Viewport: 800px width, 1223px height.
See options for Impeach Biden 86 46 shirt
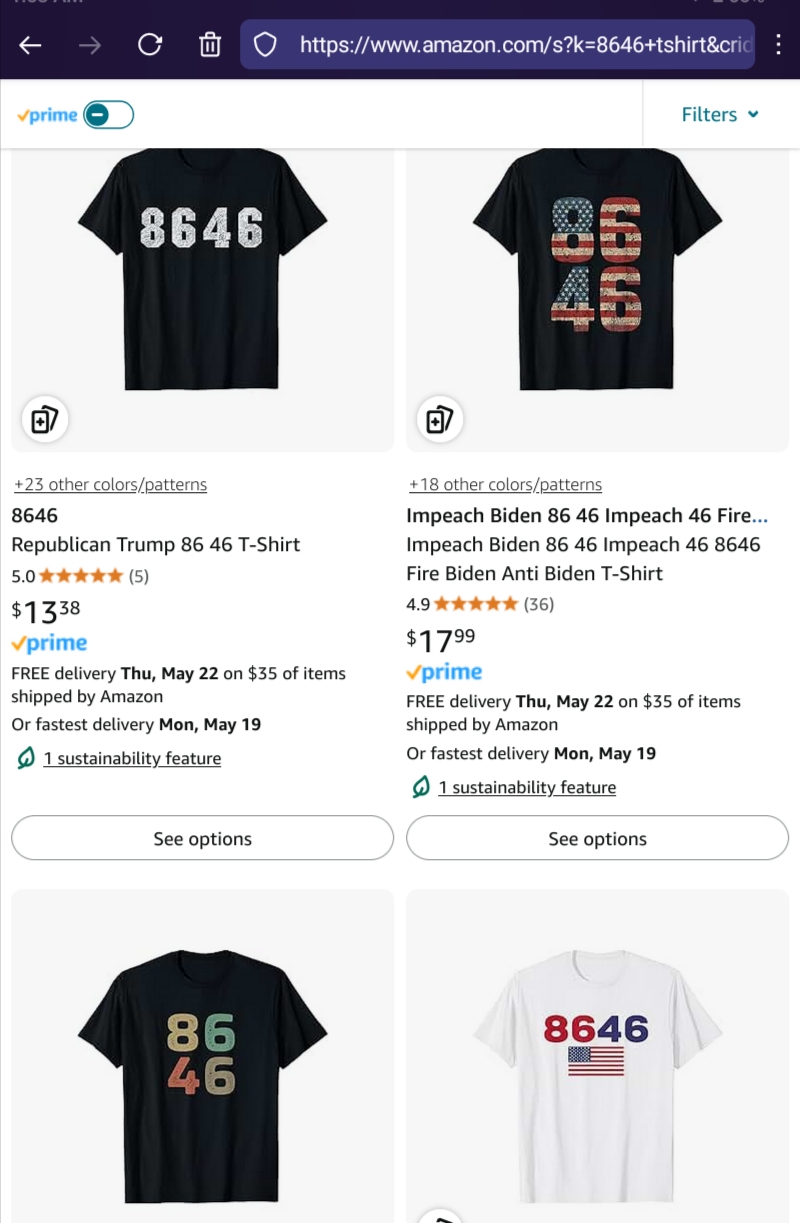[597, 839]
